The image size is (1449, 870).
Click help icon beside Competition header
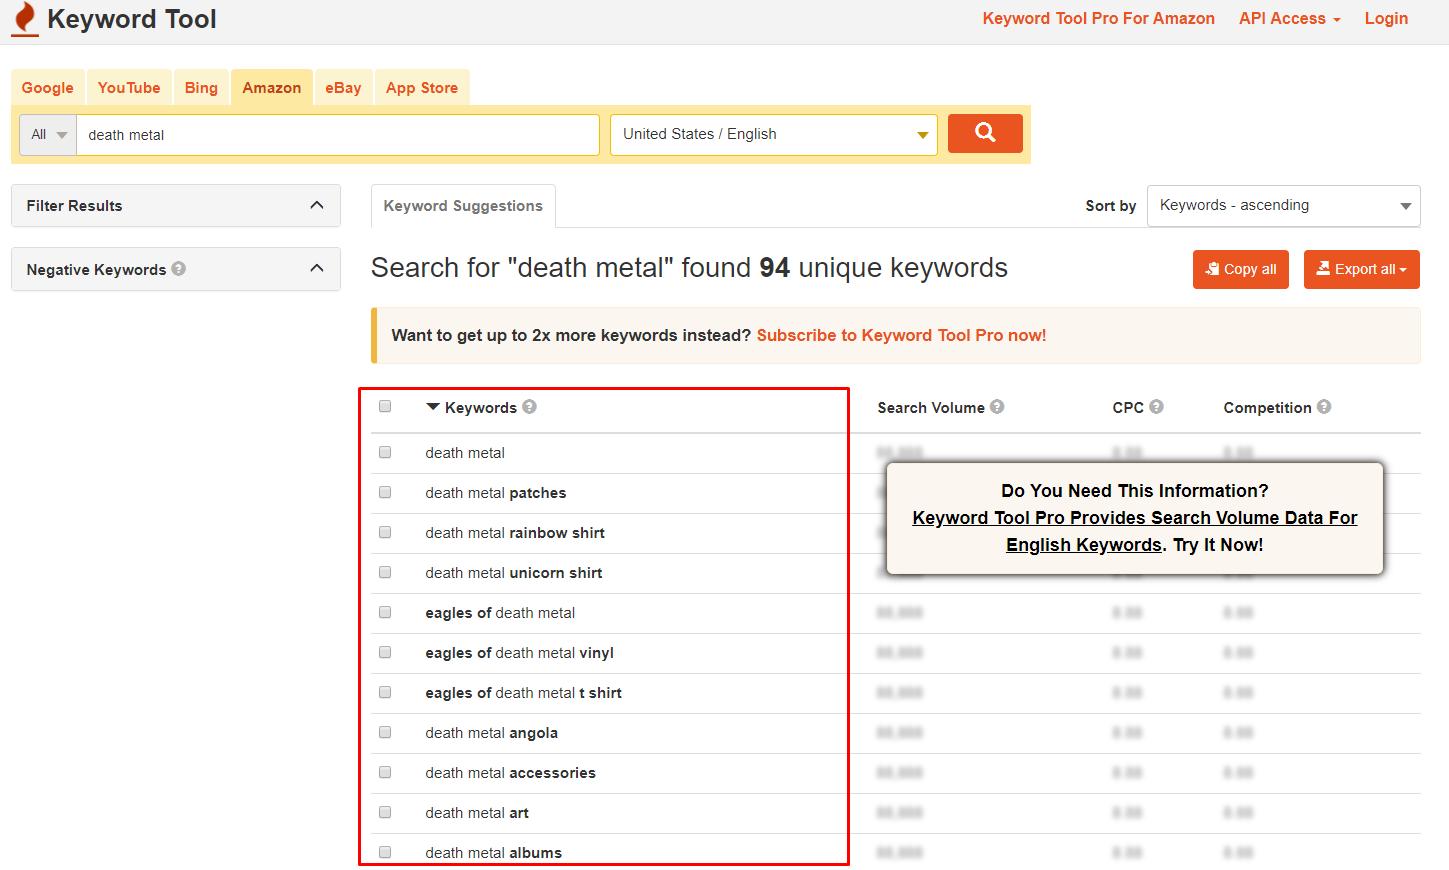pyautogui.click(x=1324, y=406)
